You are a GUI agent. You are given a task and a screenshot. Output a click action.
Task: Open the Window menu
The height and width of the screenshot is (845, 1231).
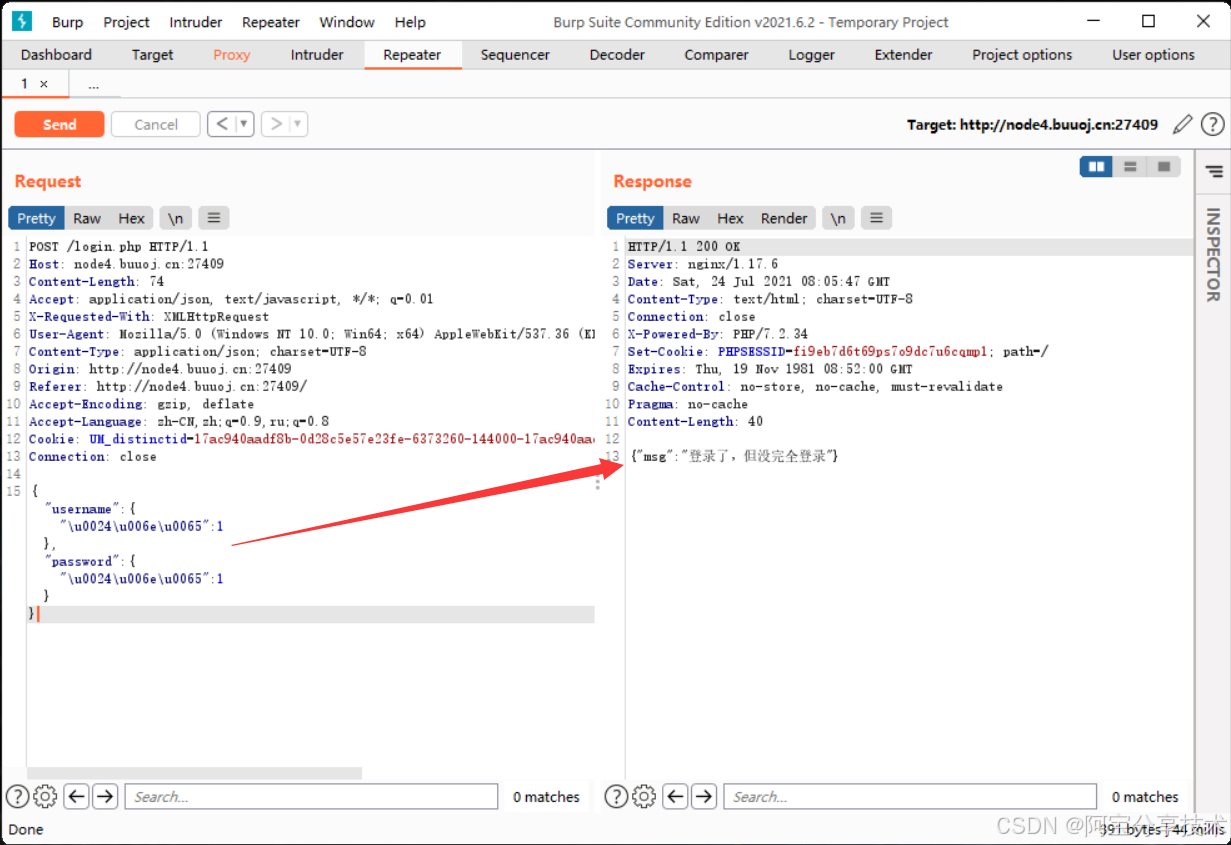(x=347, y=22)
